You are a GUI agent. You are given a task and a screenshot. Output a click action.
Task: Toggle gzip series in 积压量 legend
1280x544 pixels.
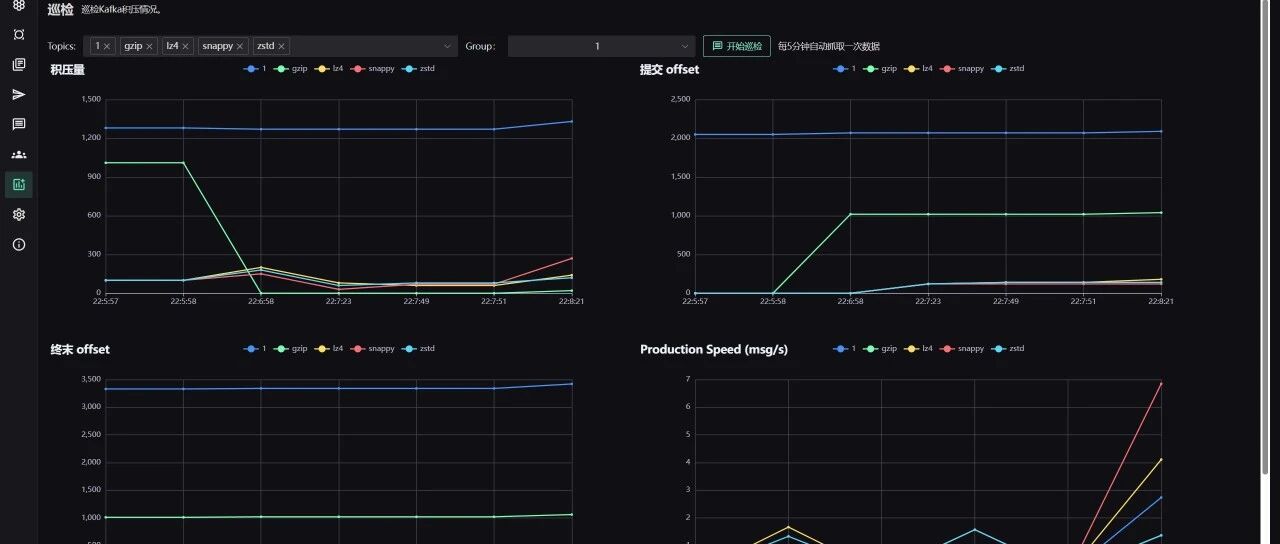point(290,69)
